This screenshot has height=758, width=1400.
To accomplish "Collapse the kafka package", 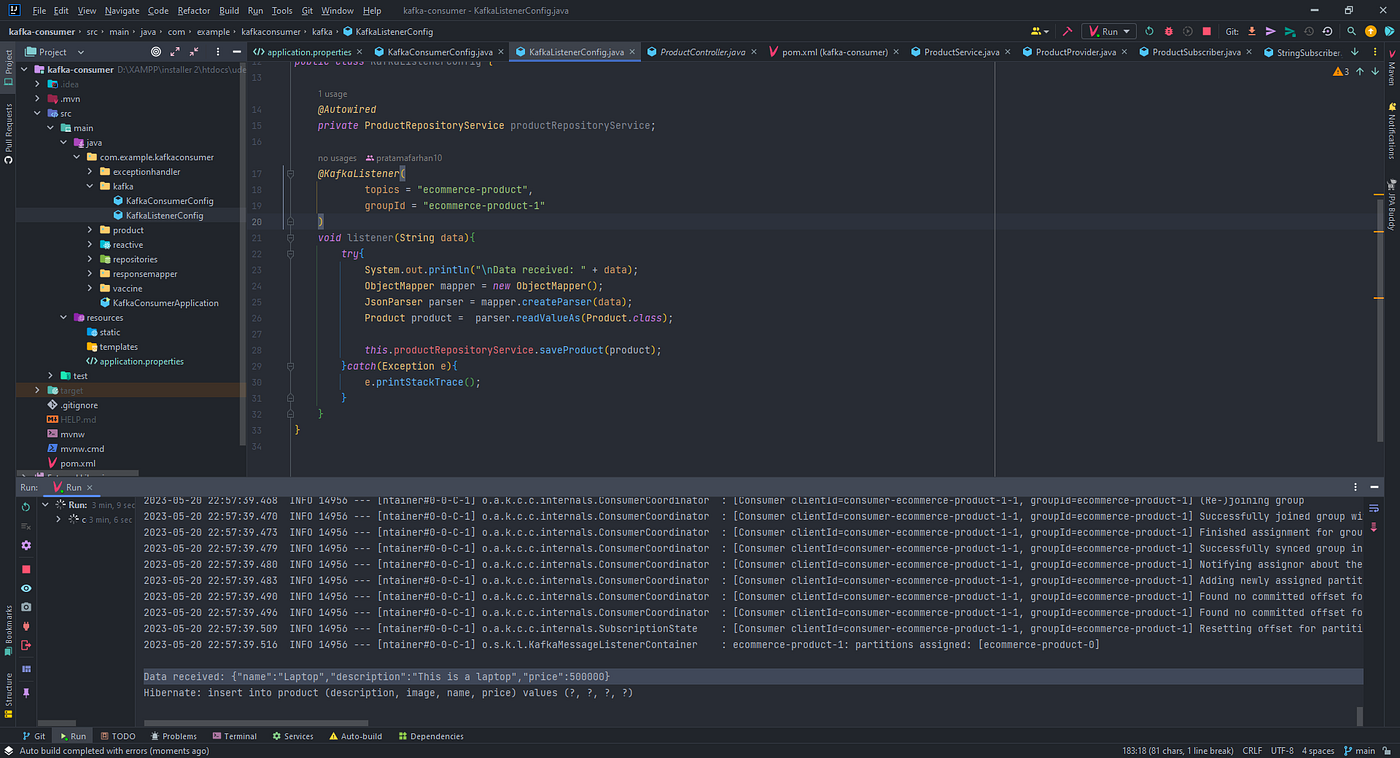I will (x=91, y=186).
